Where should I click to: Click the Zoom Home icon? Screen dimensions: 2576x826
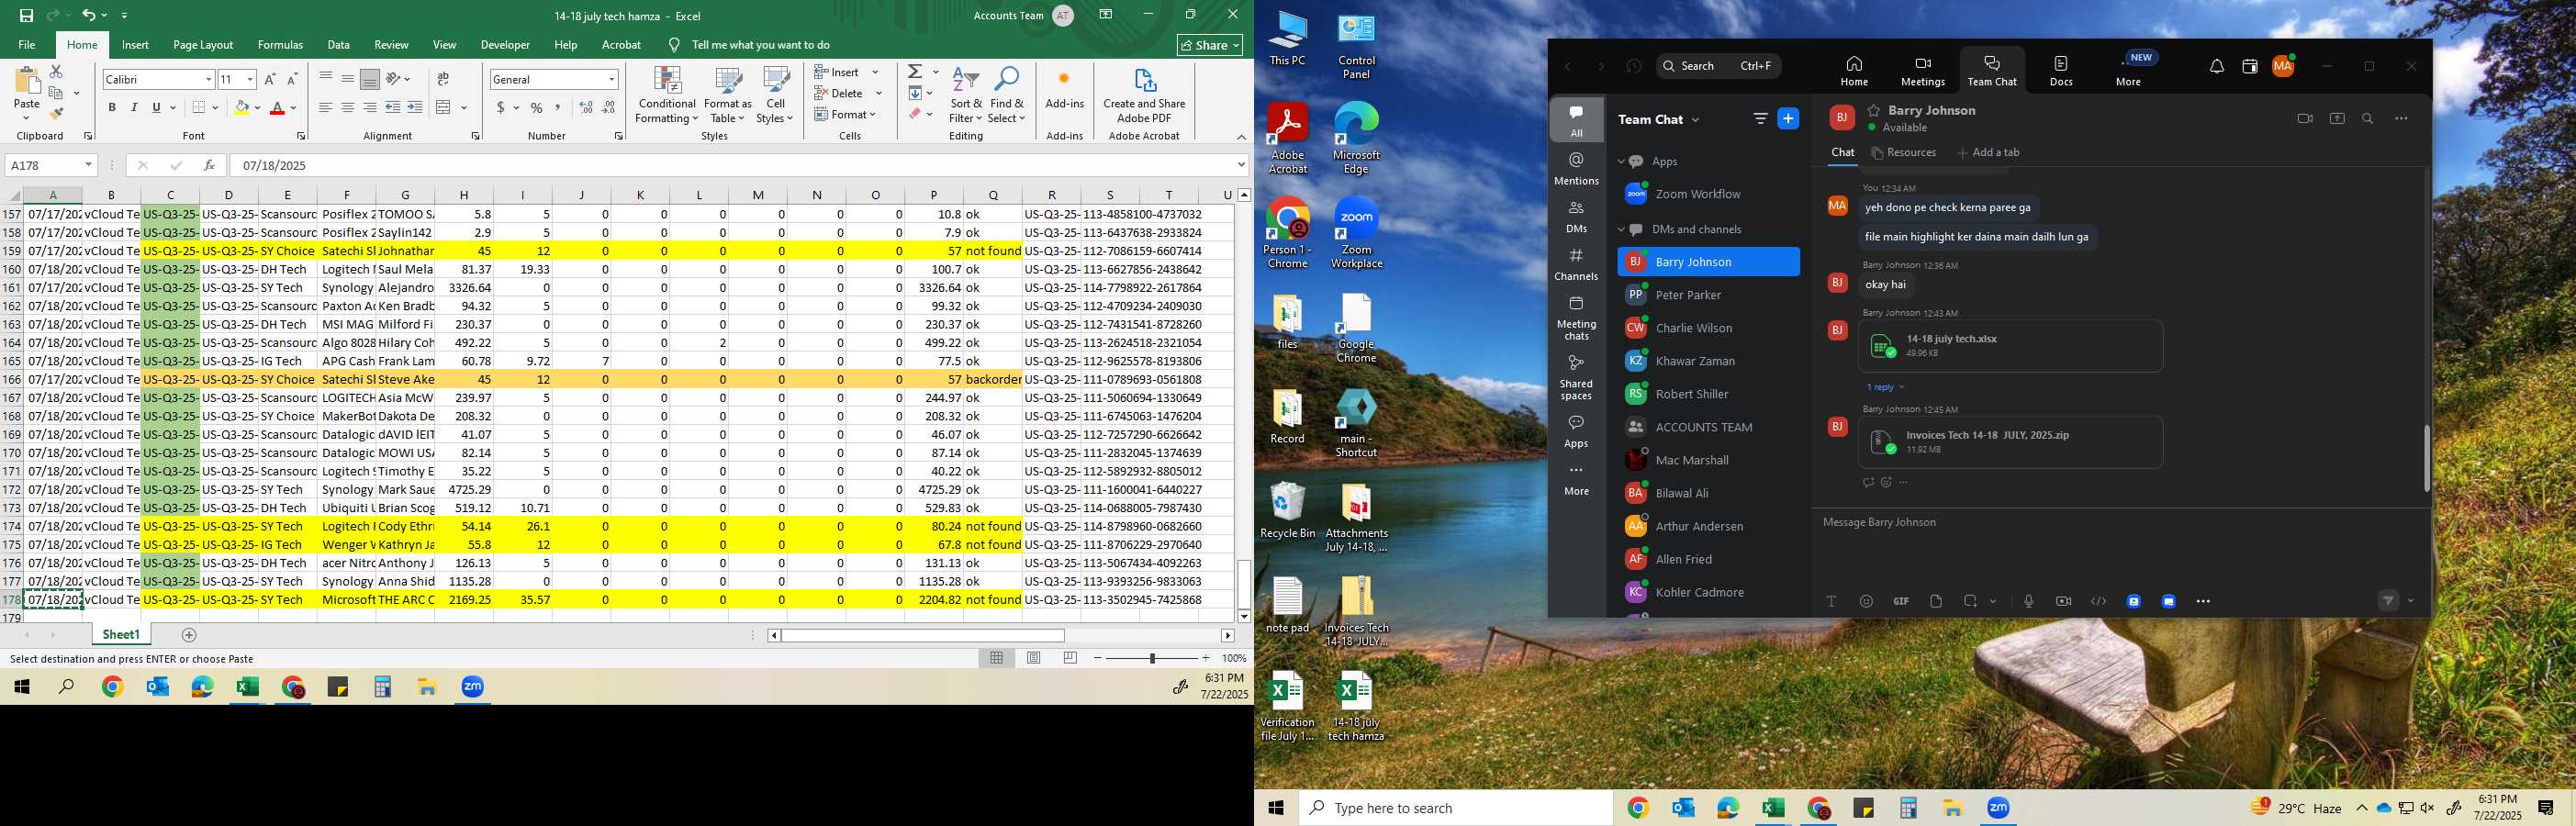(x=1854, y=71)
